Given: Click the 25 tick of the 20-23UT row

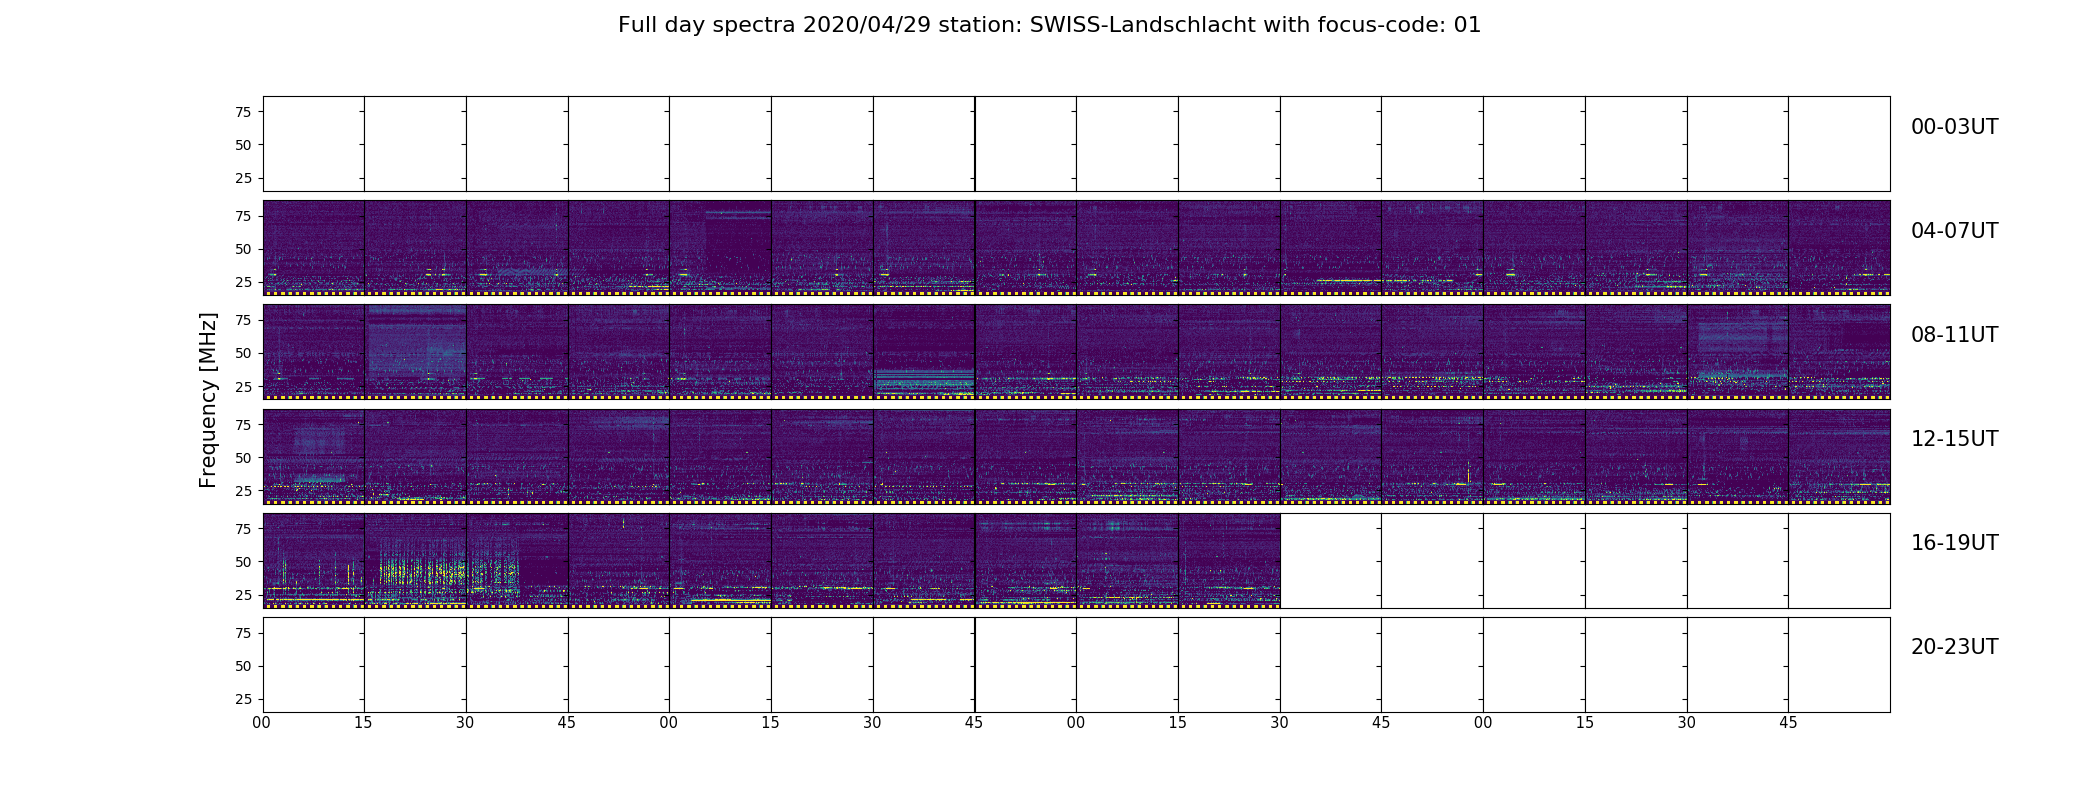Looking at the screenshot, I should click(x=242, y=699).
